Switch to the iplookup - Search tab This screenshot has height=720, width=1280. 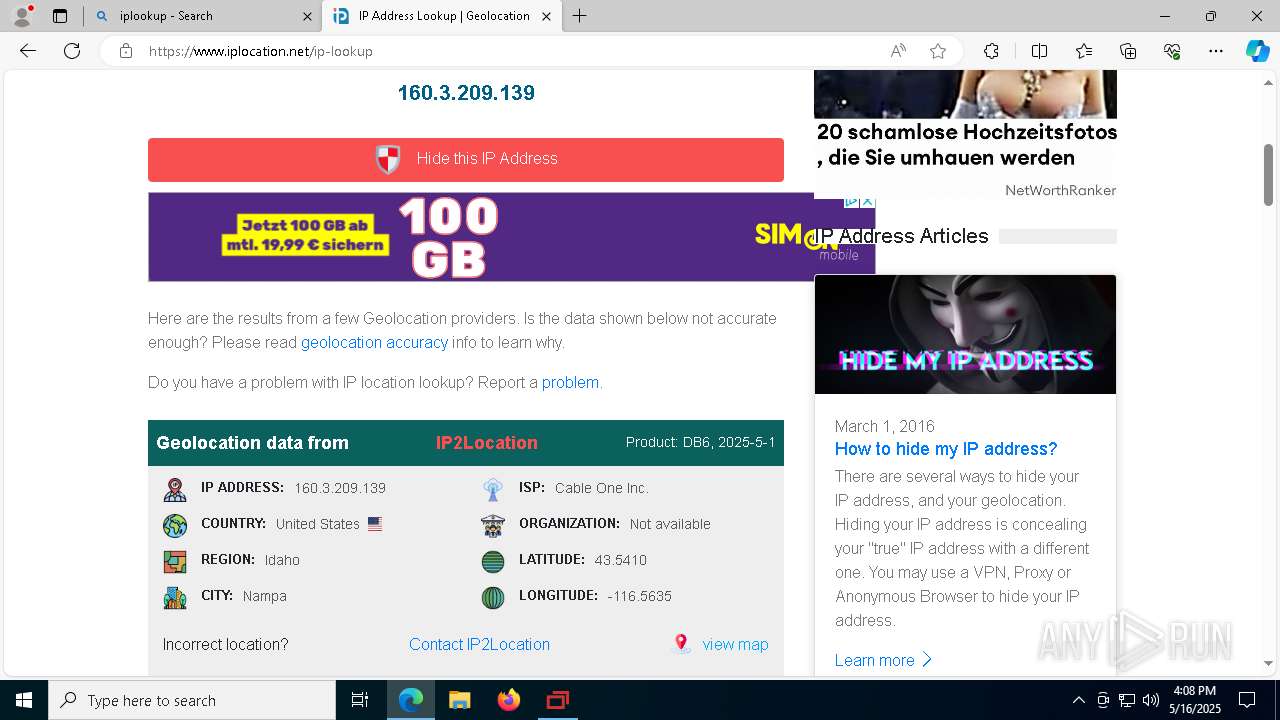click(x=202, y=16)
